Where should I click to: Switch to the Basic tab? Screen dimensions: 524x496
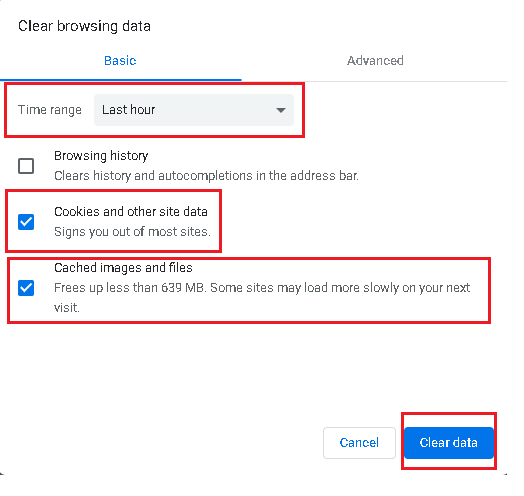(x=120, y=61)
